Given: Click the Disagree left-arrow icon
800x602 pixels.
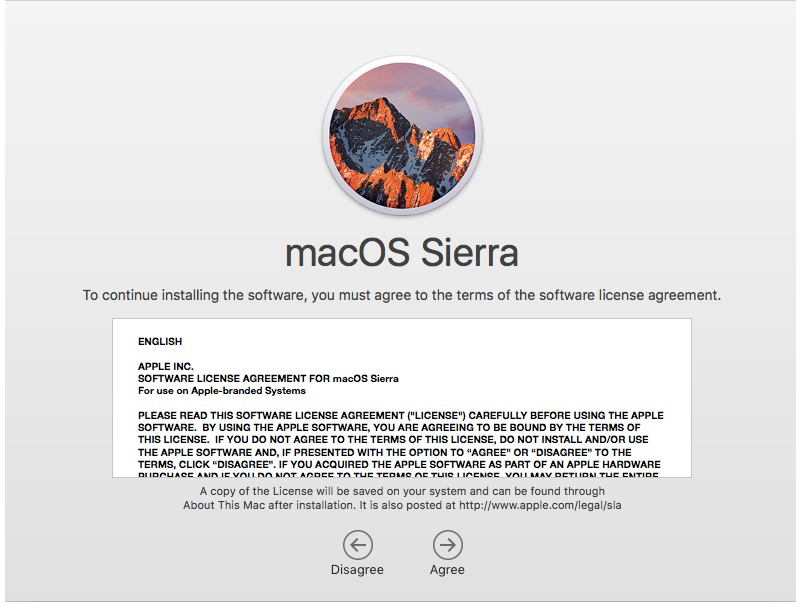Looking at the screenshot, I should click(357, 544).
